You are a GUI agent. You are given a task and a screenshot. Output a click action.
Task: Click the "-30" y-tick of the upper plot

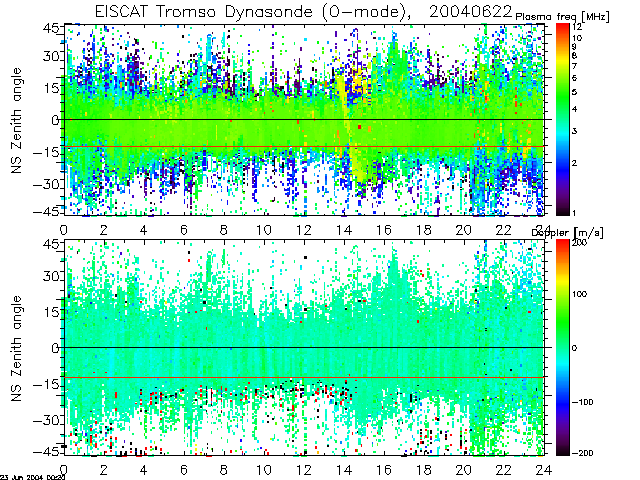46,184
